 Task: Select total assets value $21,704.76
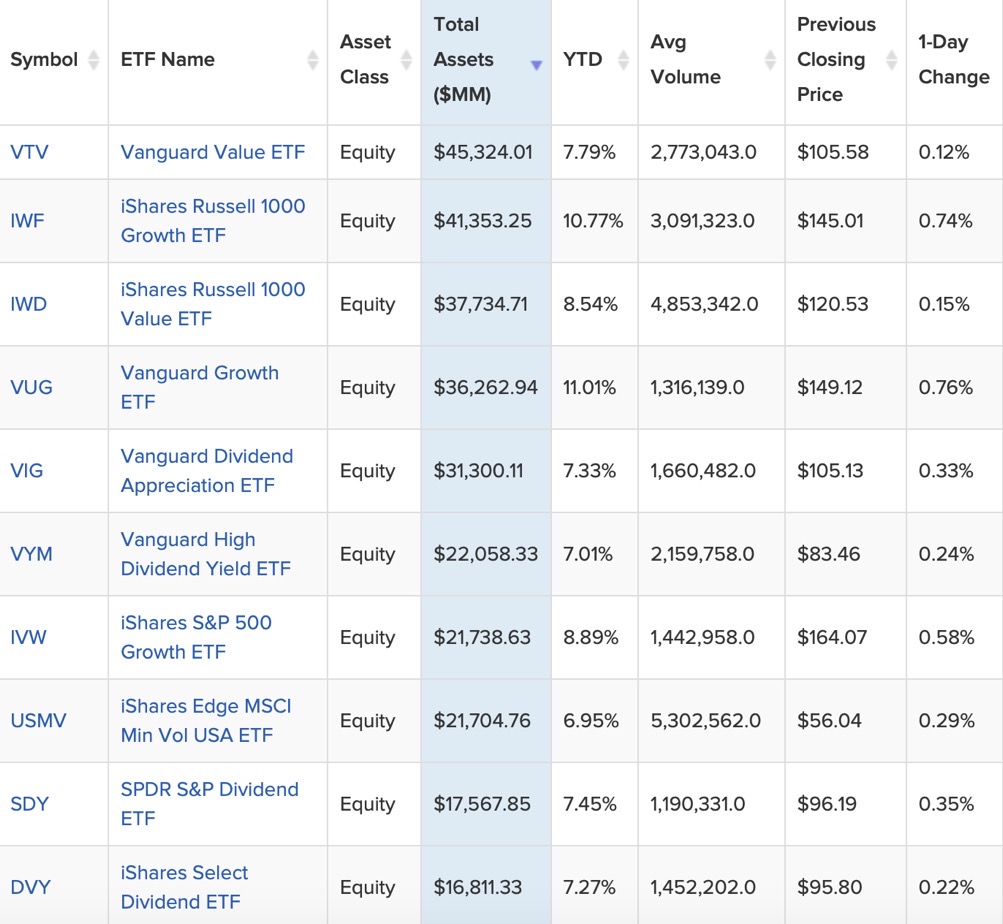(x=482, y=721)
